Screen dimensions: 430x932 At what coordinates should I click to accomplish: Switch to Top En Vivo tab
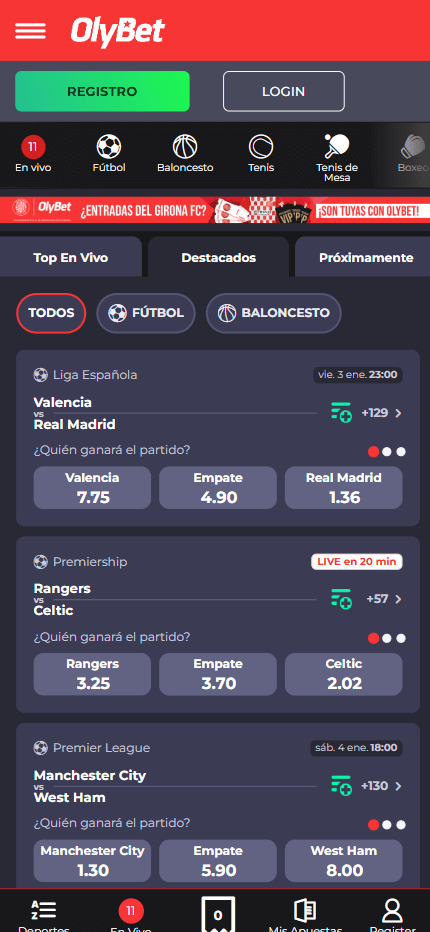pos(71,257)
